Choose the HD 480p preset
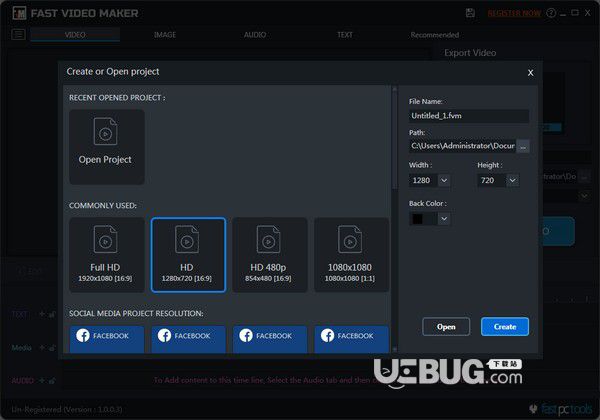Image resolution: width=600 pixels, height=420 pixels. [x=270, y=255]
